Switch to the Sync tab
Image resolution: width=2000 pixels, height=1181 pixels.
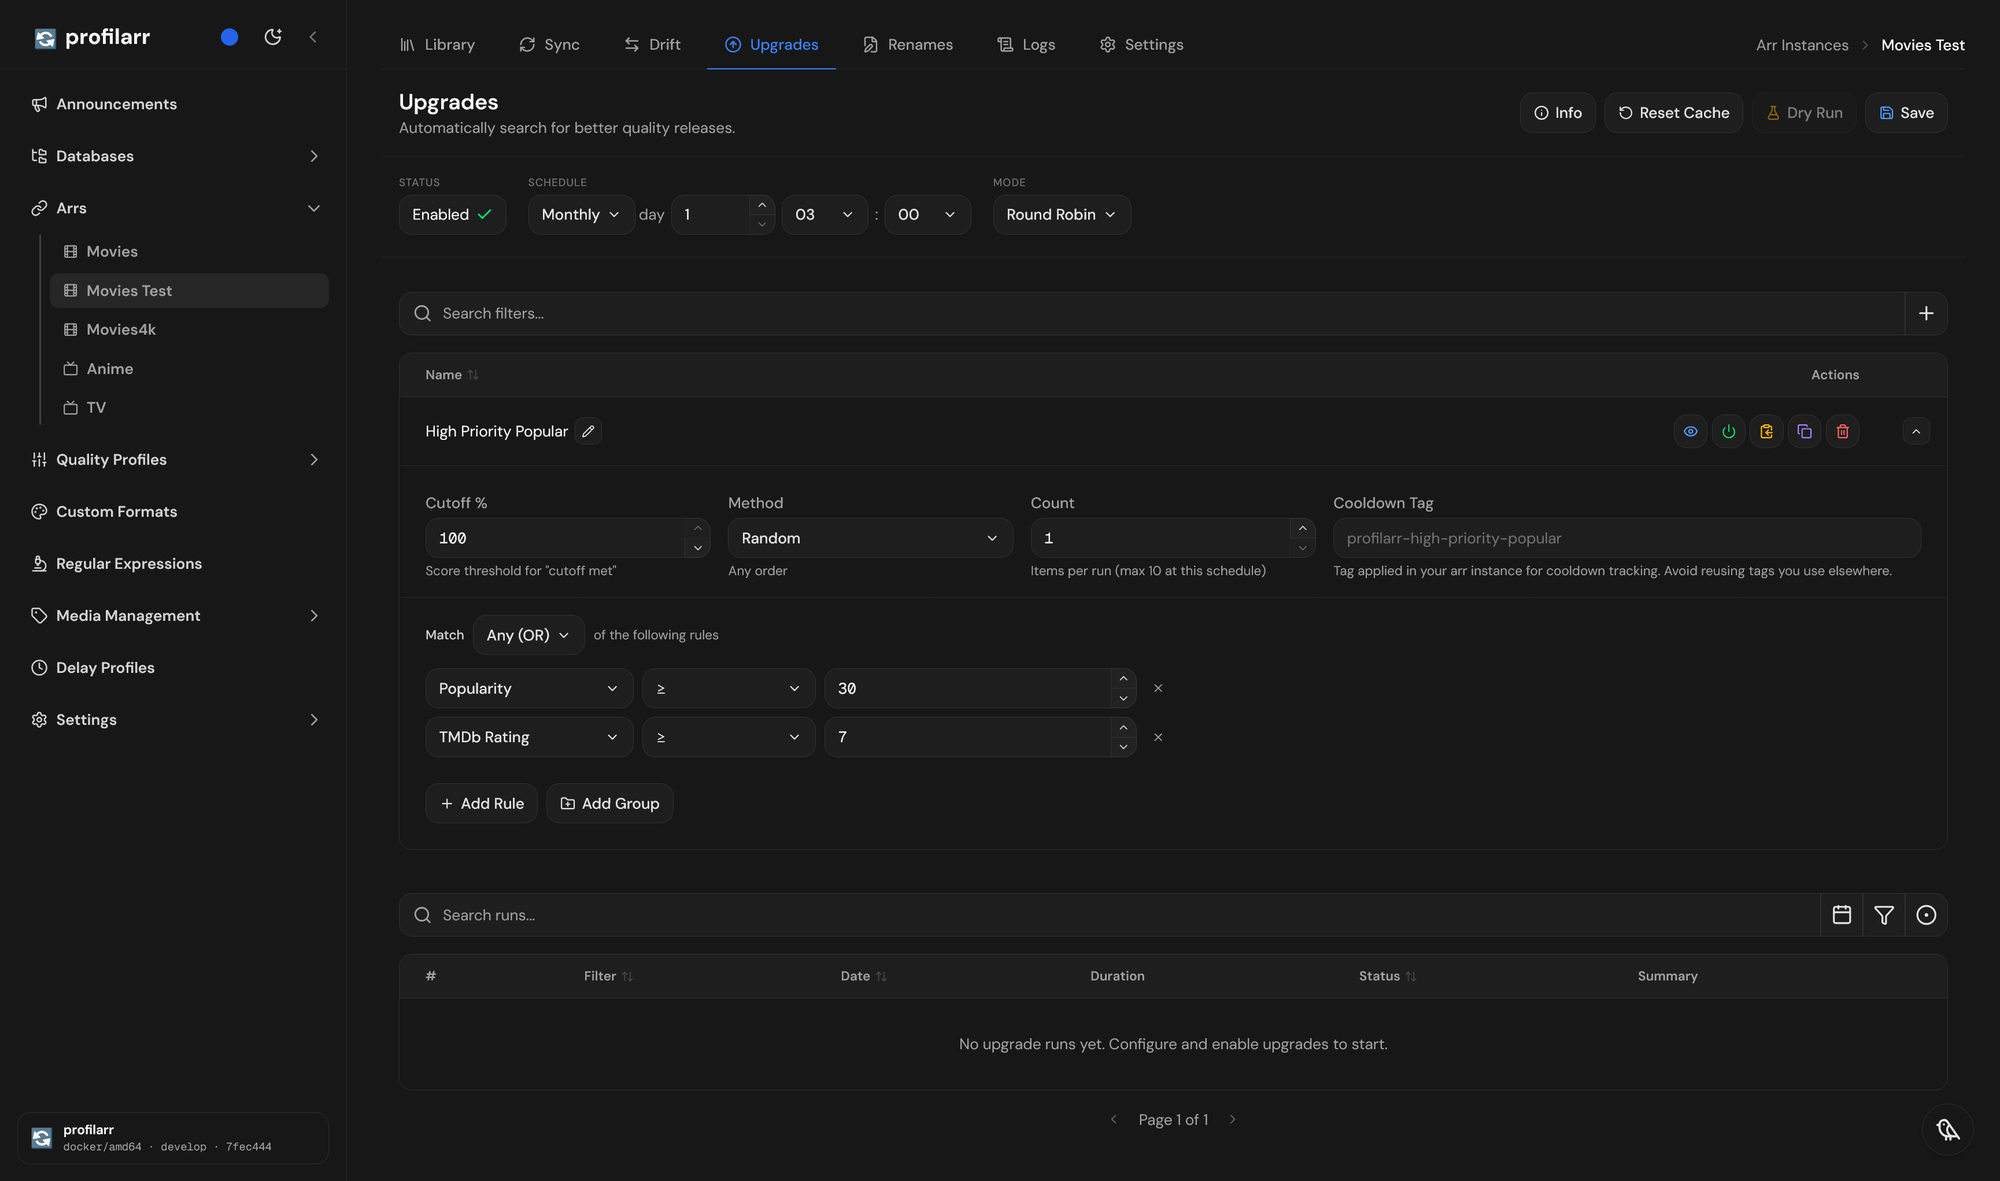[x=550, y=45]
